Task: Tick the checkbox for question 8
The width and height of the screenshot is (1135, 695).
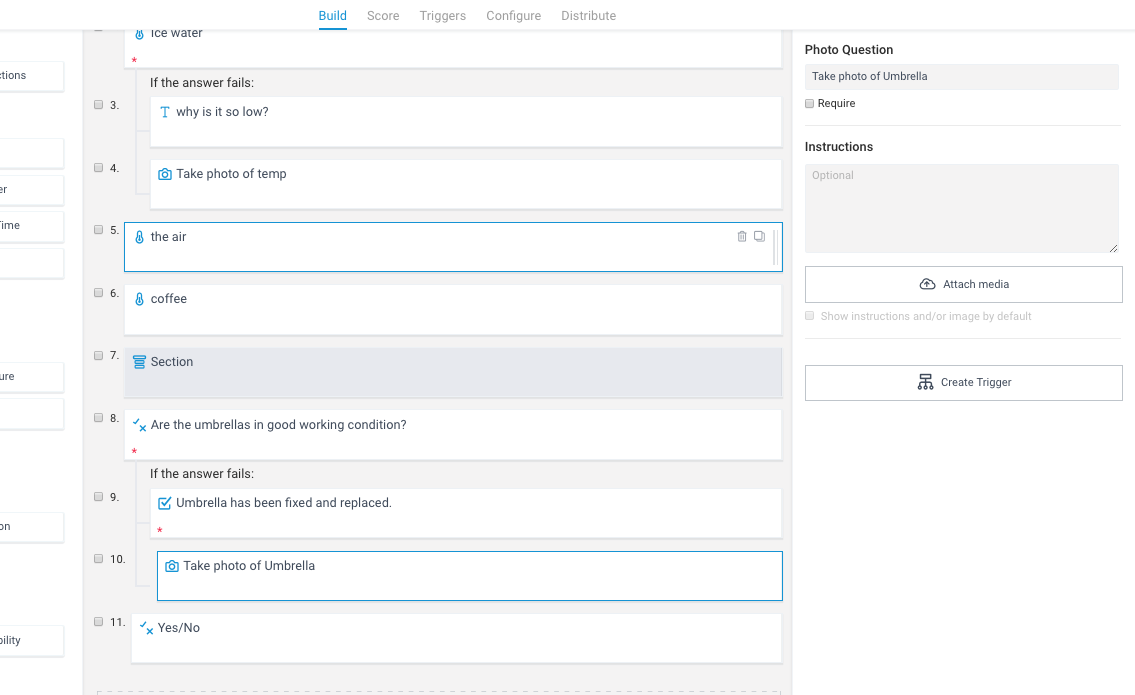Action: pyautogui.click(x=98, y=418)
